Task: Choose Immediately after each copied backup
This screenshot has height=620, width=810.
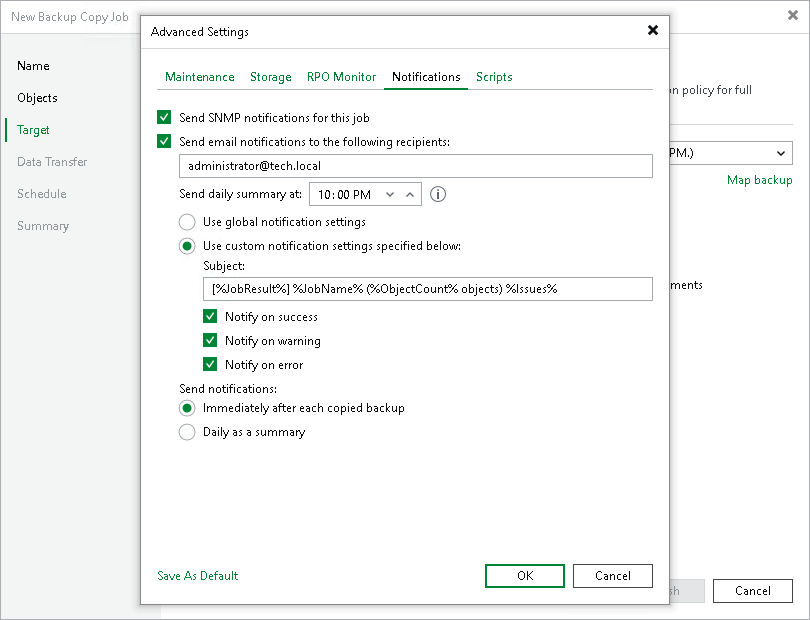Action: 187,408
